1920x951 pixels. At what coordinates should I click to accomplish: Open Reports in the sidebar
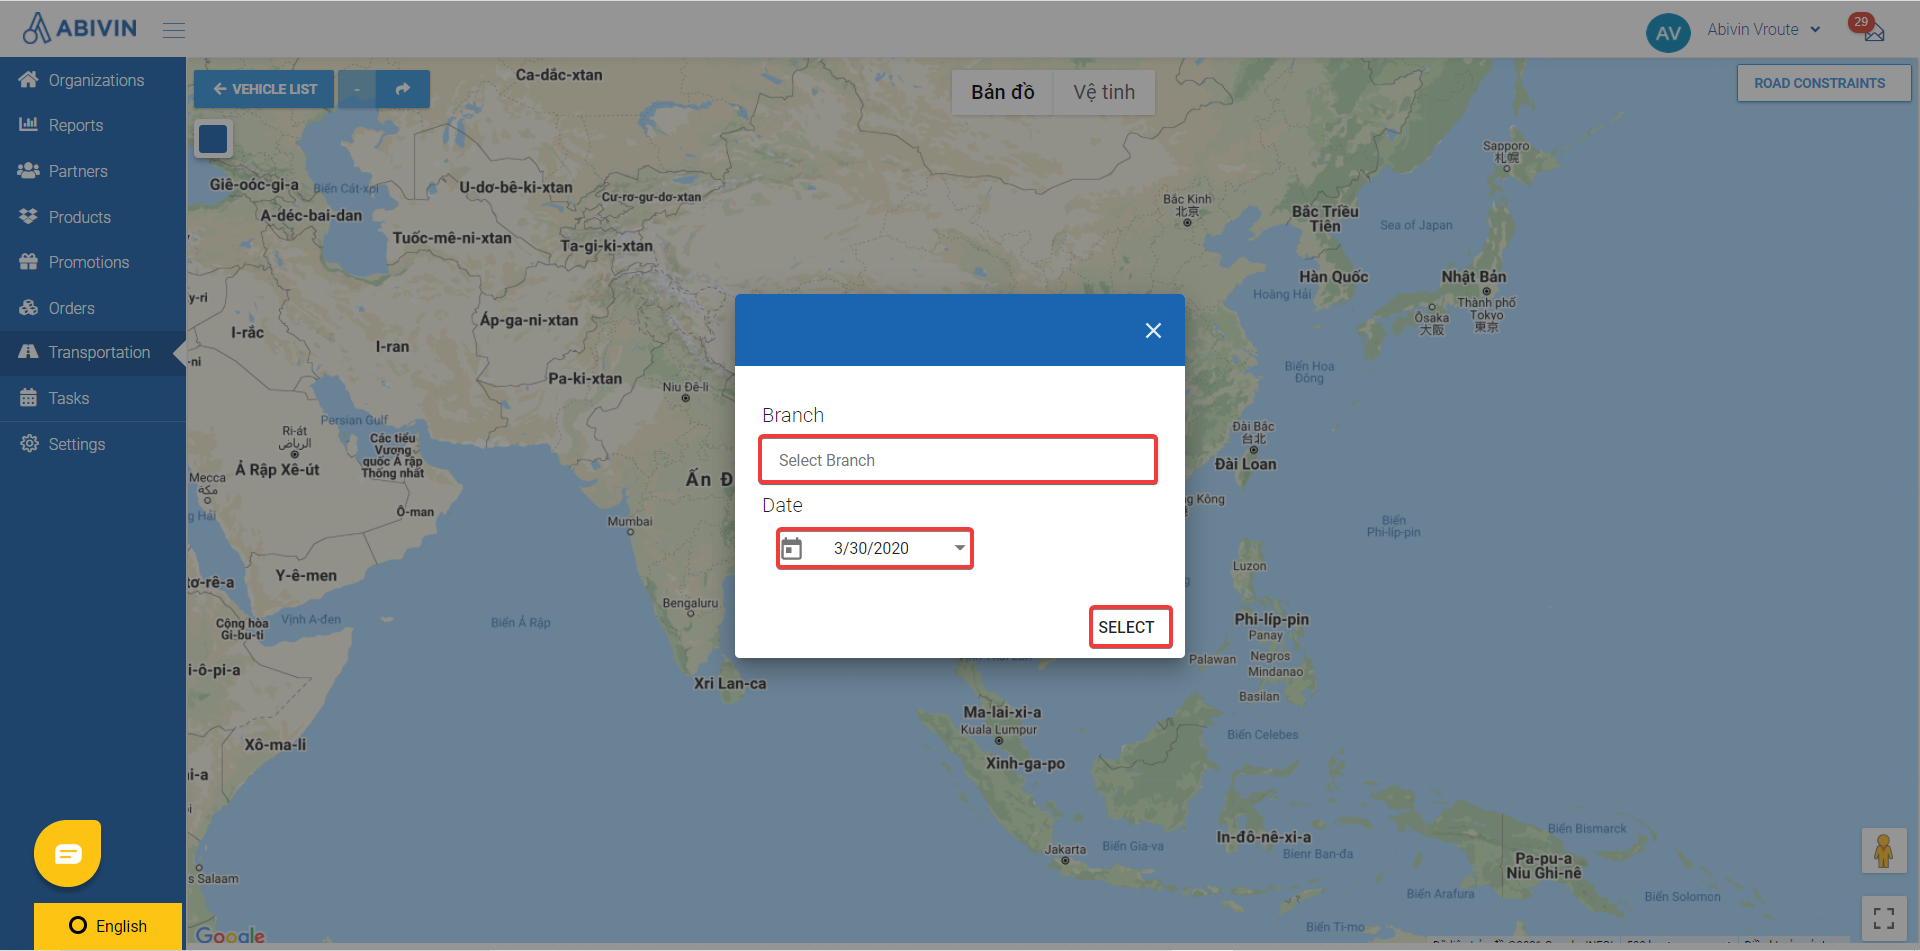coord(93,125)
